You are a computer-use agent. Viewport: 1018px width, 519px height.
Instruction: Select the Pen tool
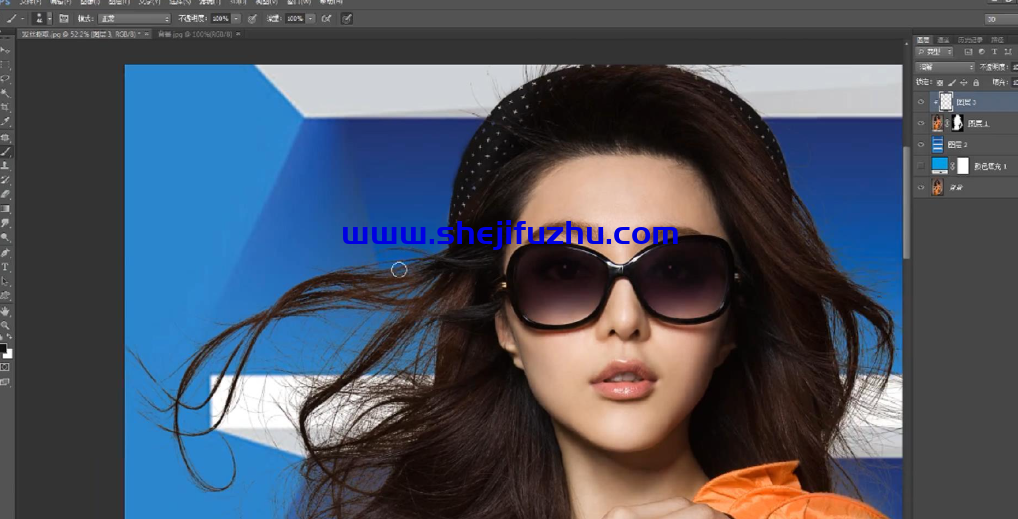click(x=6, y=252)
